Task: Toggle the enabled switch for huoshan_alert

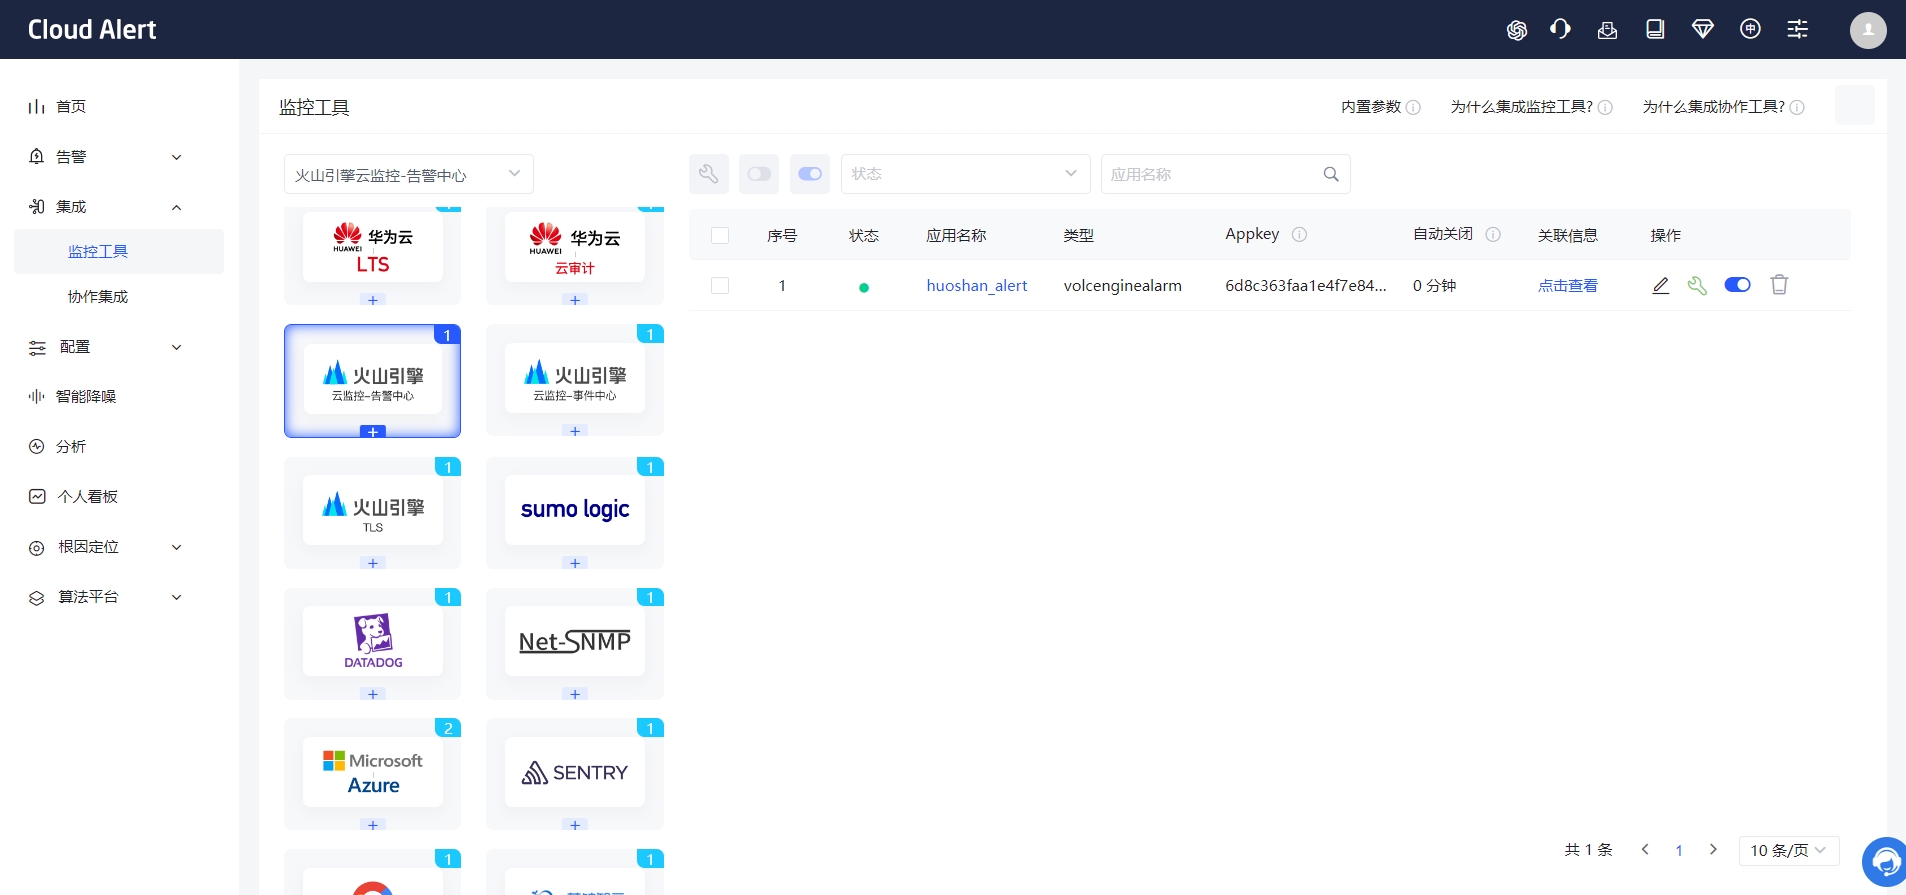Action: pos(1738,285)
